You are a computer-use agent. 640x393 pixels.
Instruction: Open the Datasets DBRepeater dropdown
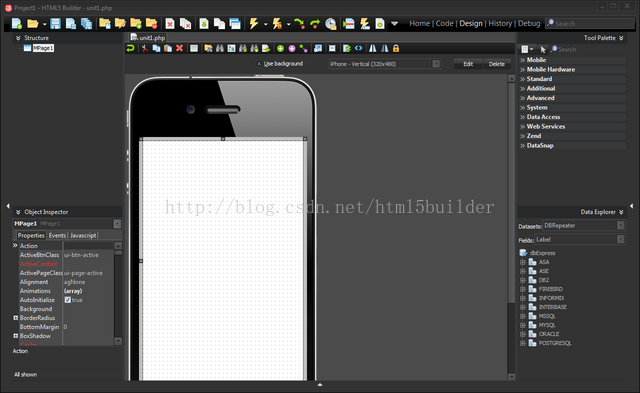coord(620,225)
